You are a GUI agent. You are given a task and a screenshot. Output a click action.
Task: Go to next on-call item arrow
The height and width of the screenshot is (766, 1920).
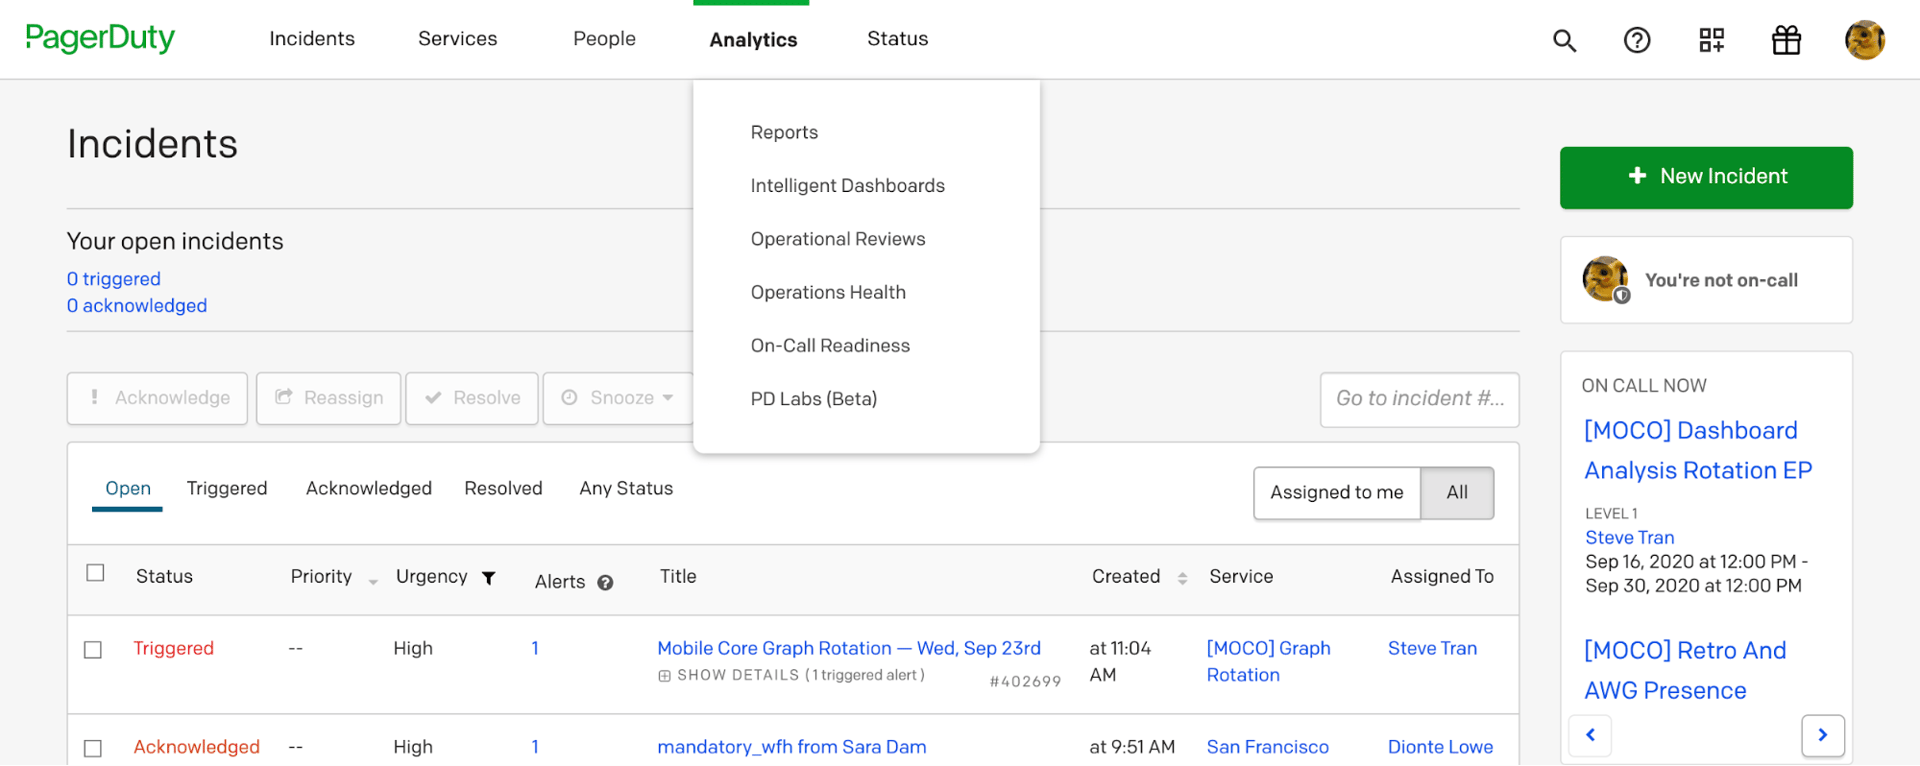1822,735
